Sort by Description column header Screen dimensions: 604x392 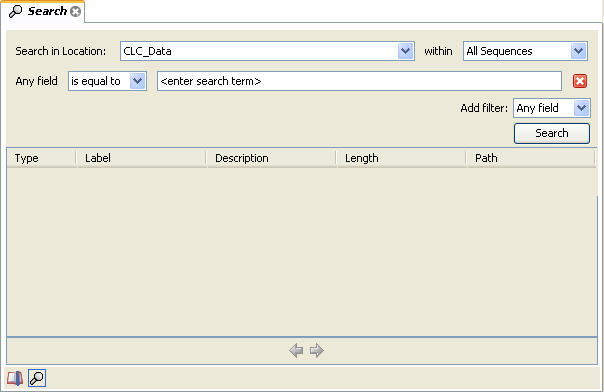(272, 158)
